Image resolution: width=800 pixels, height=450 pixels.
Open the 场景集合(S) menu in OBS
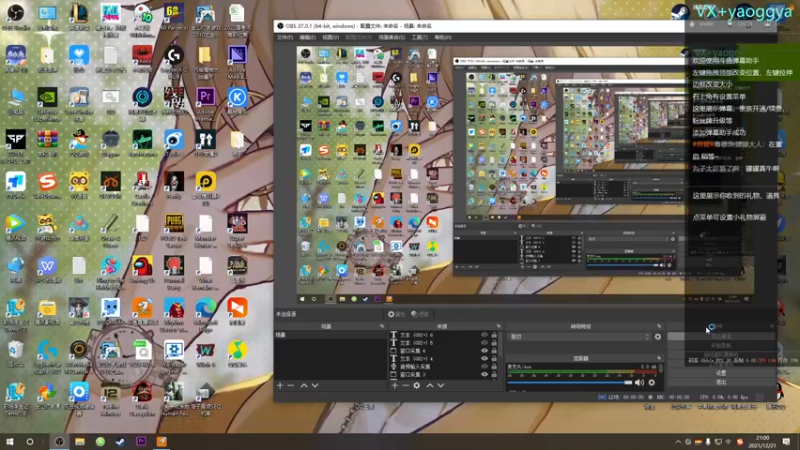(x=391, y=37)
